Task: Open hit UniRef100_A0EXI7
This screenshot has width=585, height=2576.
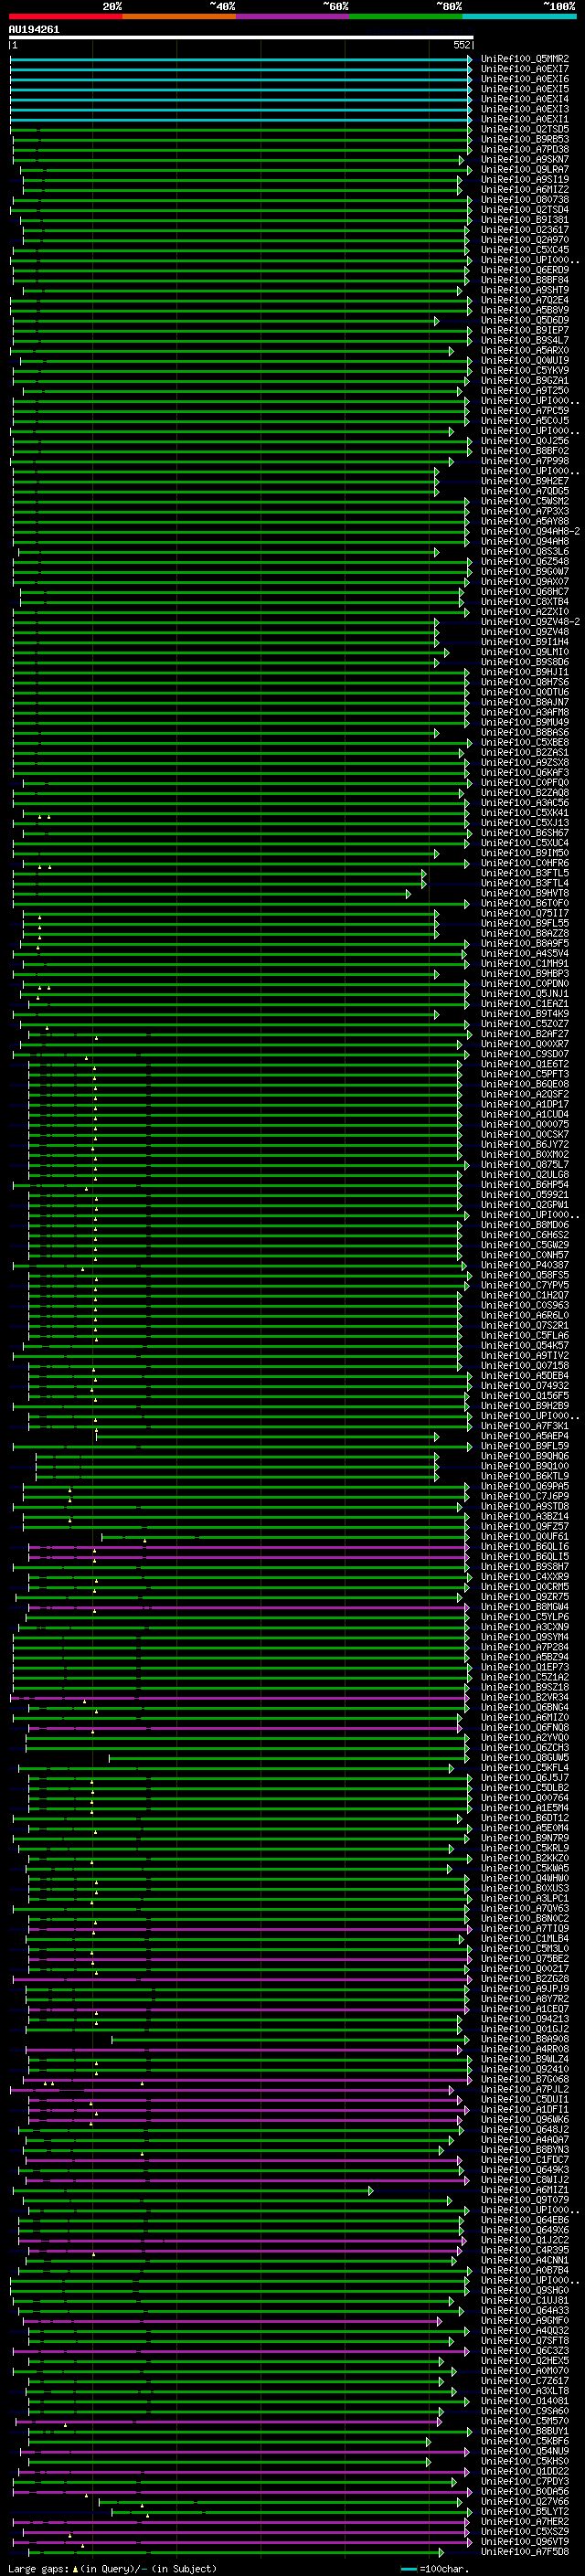Action: pos(525,69)
